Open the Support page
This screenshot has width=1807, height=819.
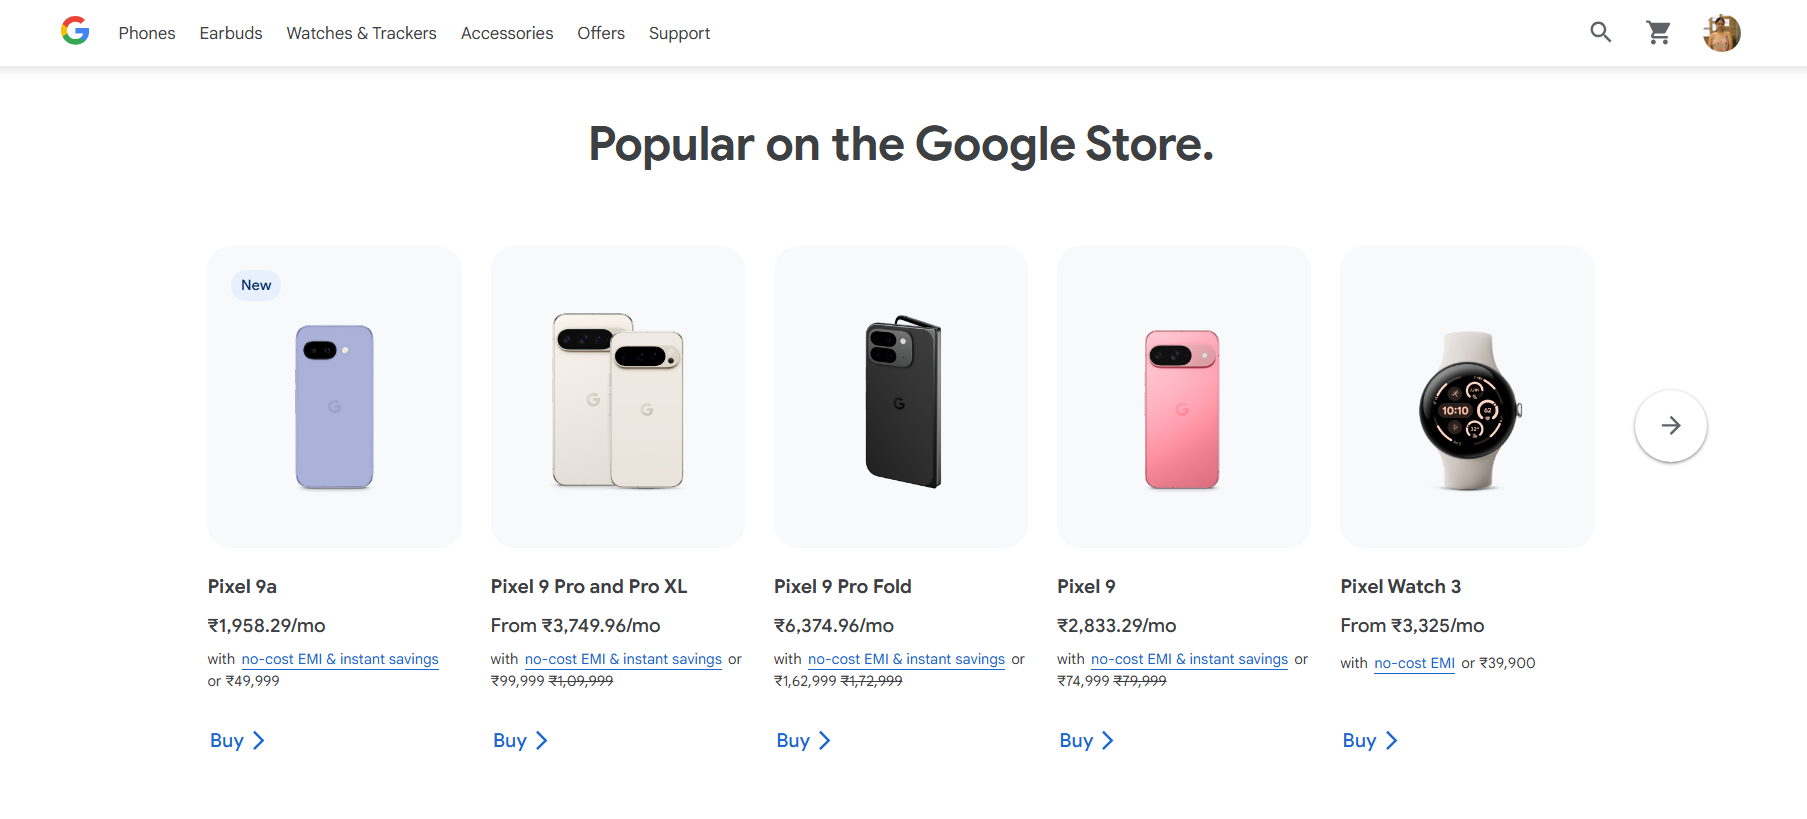679,33
